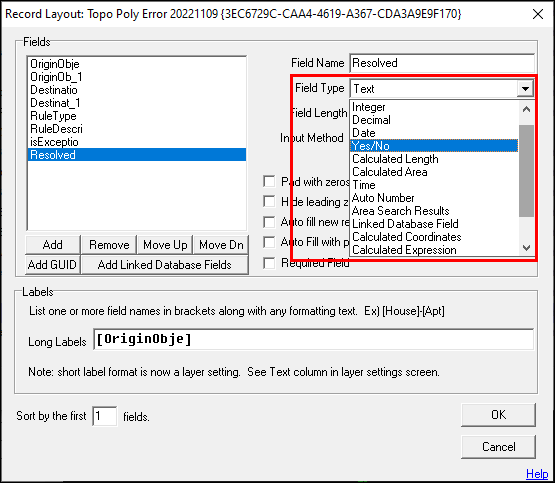Click Add Linked Database Fields button

tap(165, 265)
